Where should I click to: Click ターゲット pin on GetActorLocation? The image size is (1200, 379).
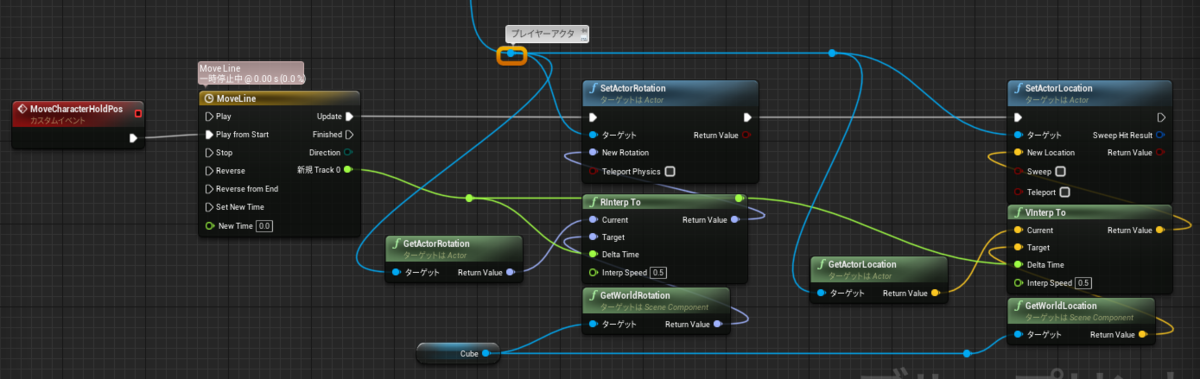coord(821,293)
